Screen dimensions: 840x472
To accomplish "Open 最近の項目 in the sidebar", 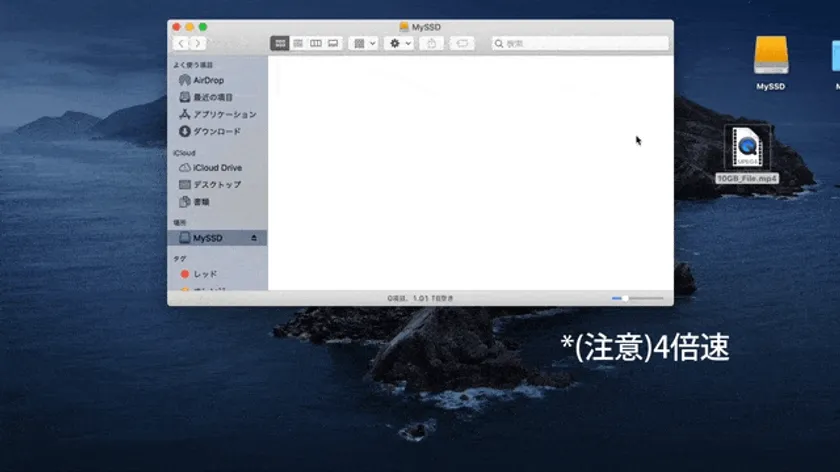I will 212,97.
